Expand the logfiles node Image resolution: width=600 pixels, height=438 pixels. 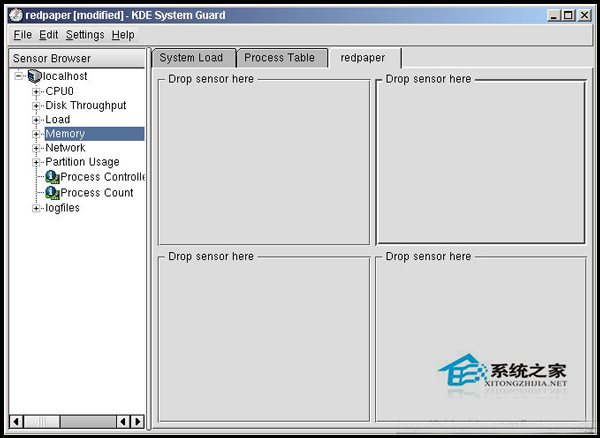coord(36,208)
